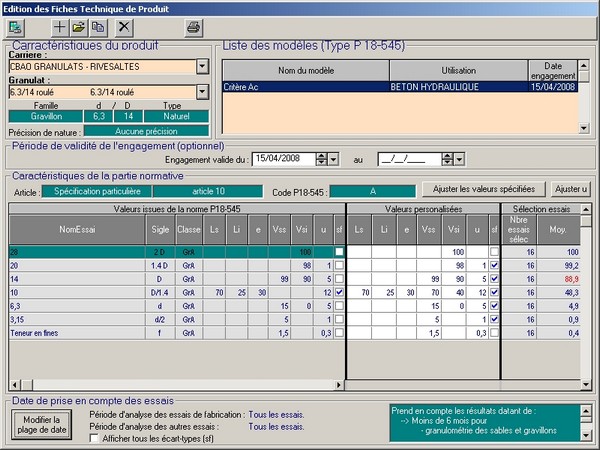Check 'Afficher tous les écart-types (sf)'
The image size is (600, 450).
(x=95, y=438)
